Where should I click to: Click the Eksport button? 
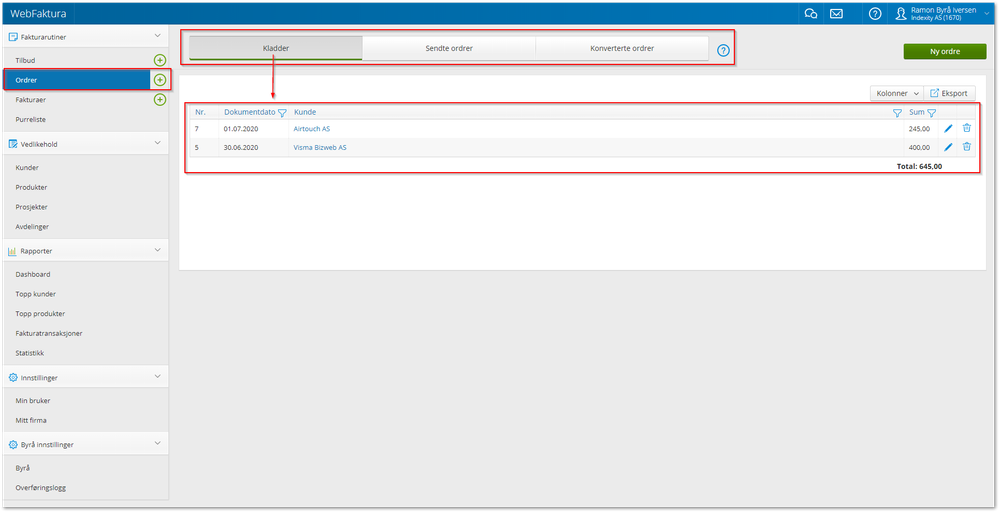(x=949, y=94)
